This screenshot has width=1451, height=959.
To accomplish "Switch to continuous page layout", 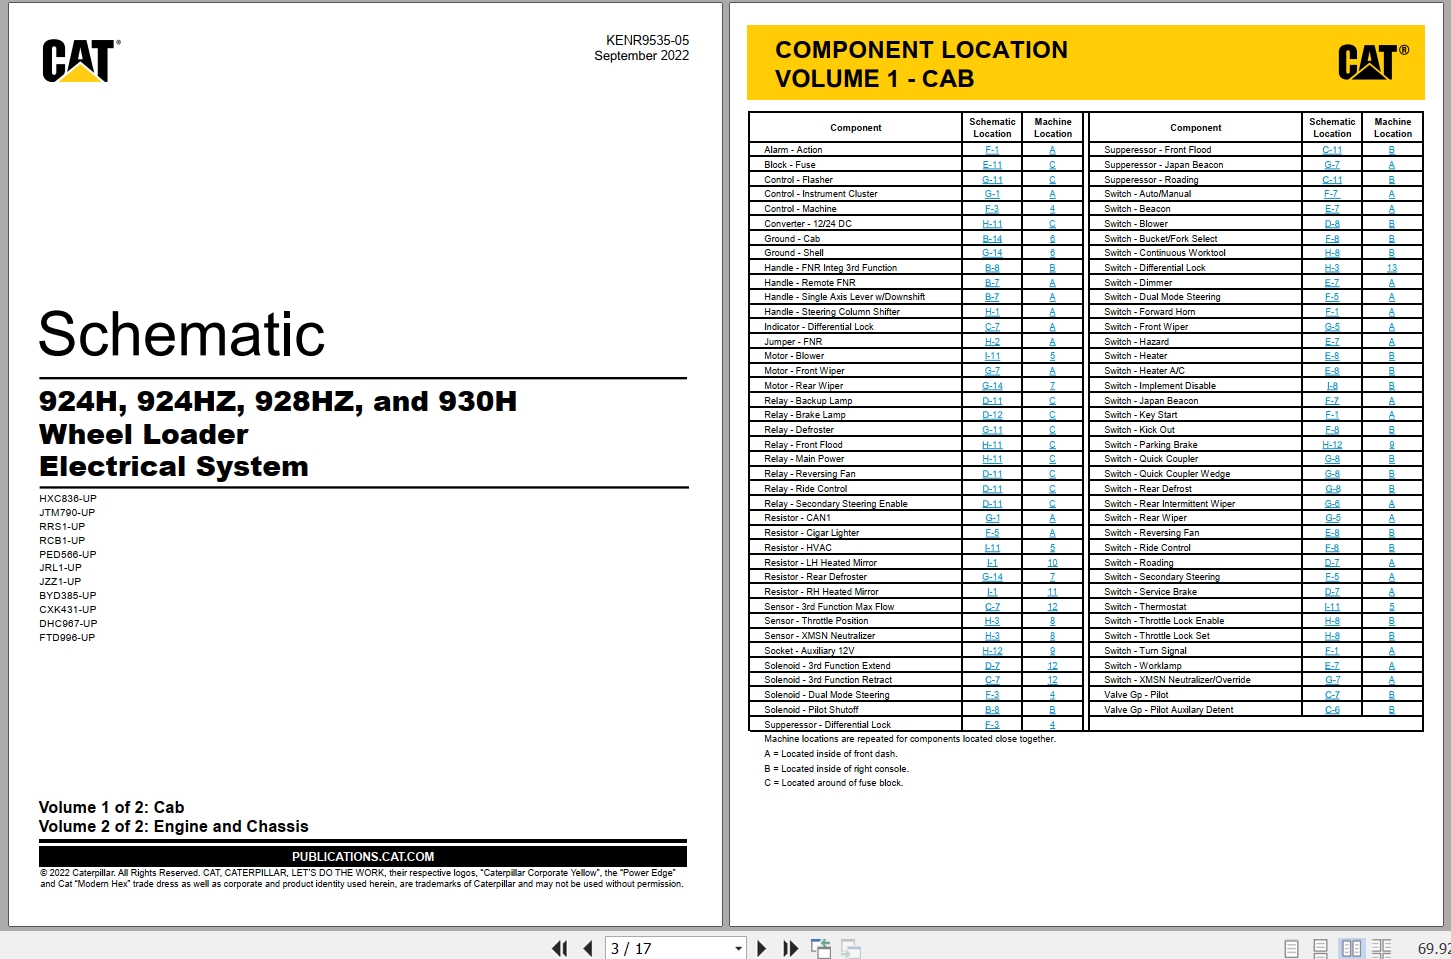I will click(x=1320, y=948).
